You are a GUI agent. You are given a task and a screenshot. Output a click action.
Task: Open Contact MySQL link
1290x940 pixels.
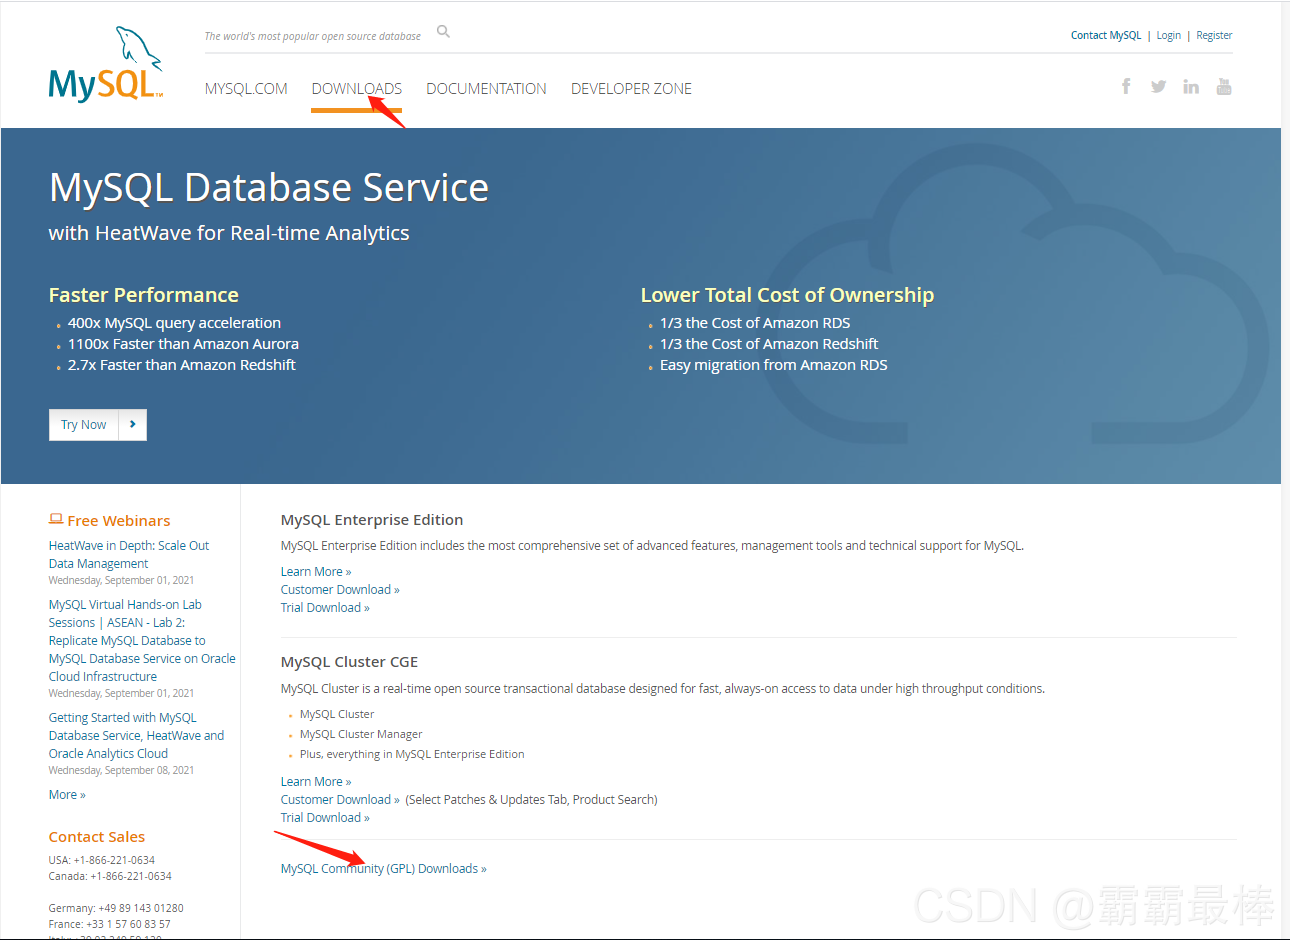[1105, 35]
